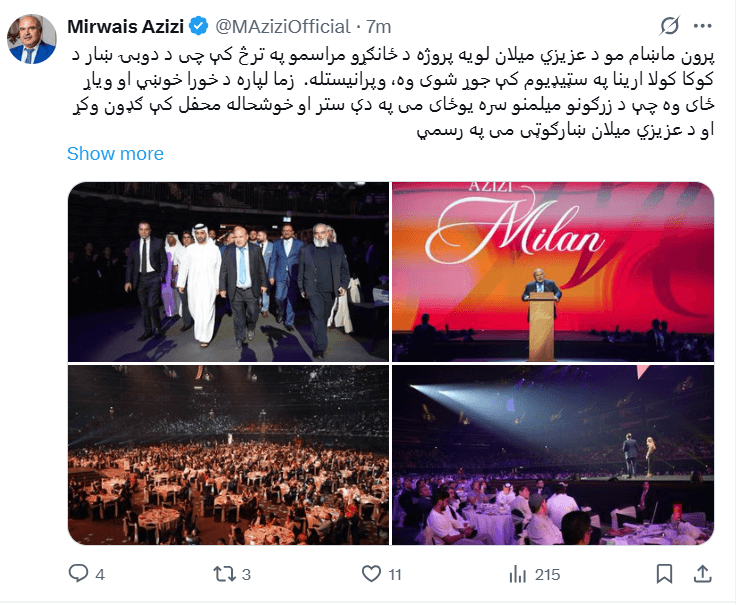Open the Azizi Milan podium photo
This screenshot has height=605, width=743.
553,272
